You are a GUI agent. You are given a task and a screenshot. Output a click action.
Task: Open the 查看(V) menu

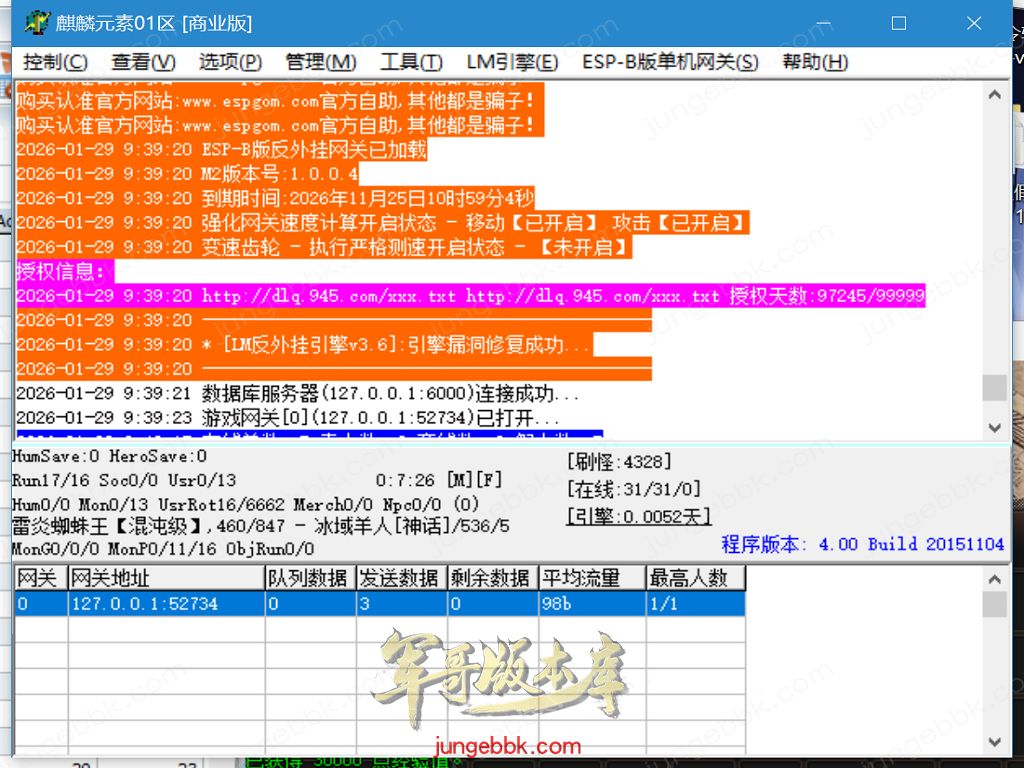click(143, 62)
